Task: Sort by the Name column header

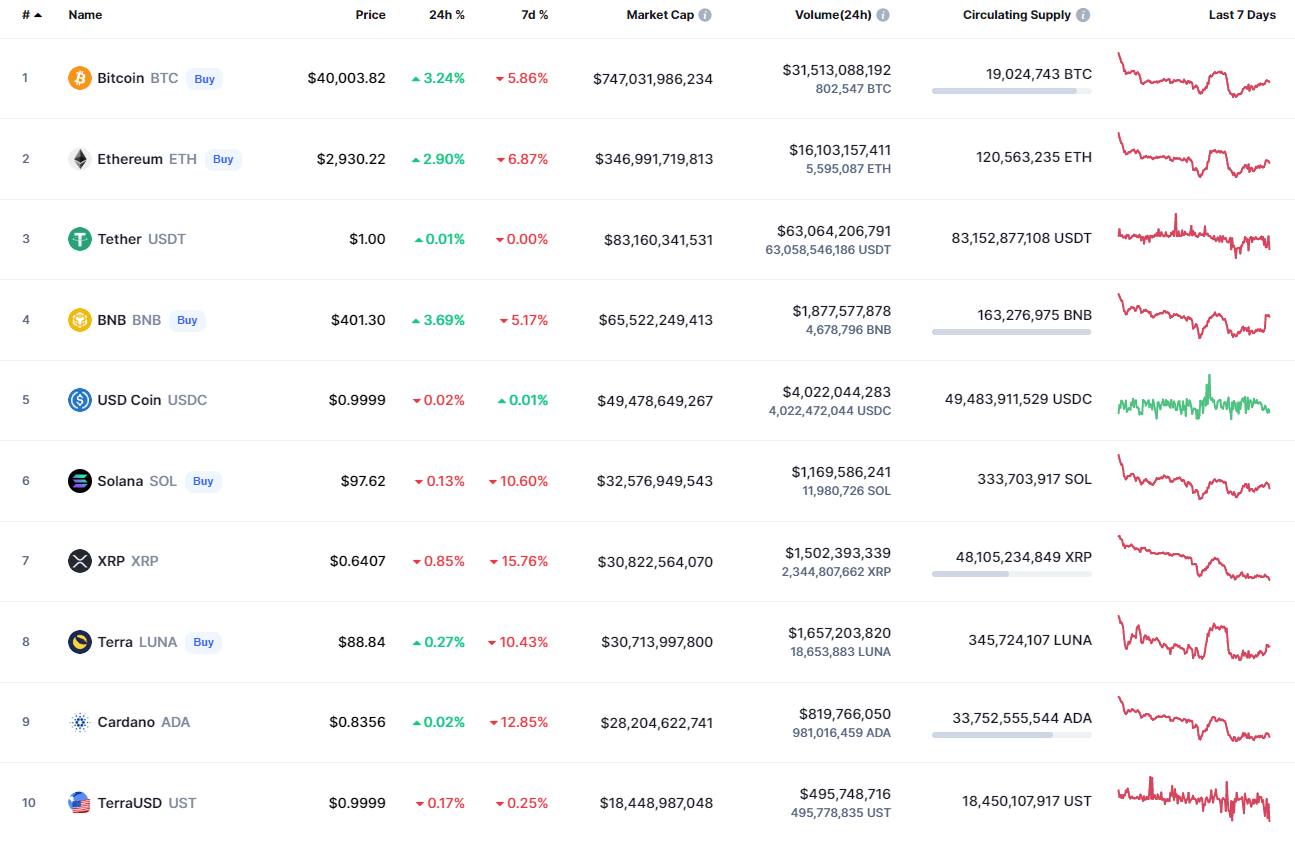Action: (85, 15)
